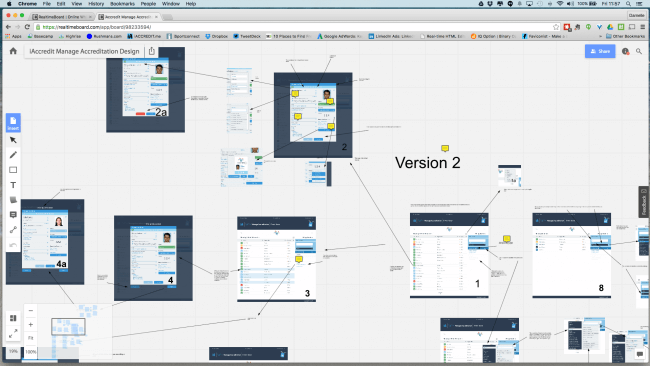This screenshot has height=366, width=650.
Task: Select the Comment tool in the toolbar
Action: [x=13, y=215]
